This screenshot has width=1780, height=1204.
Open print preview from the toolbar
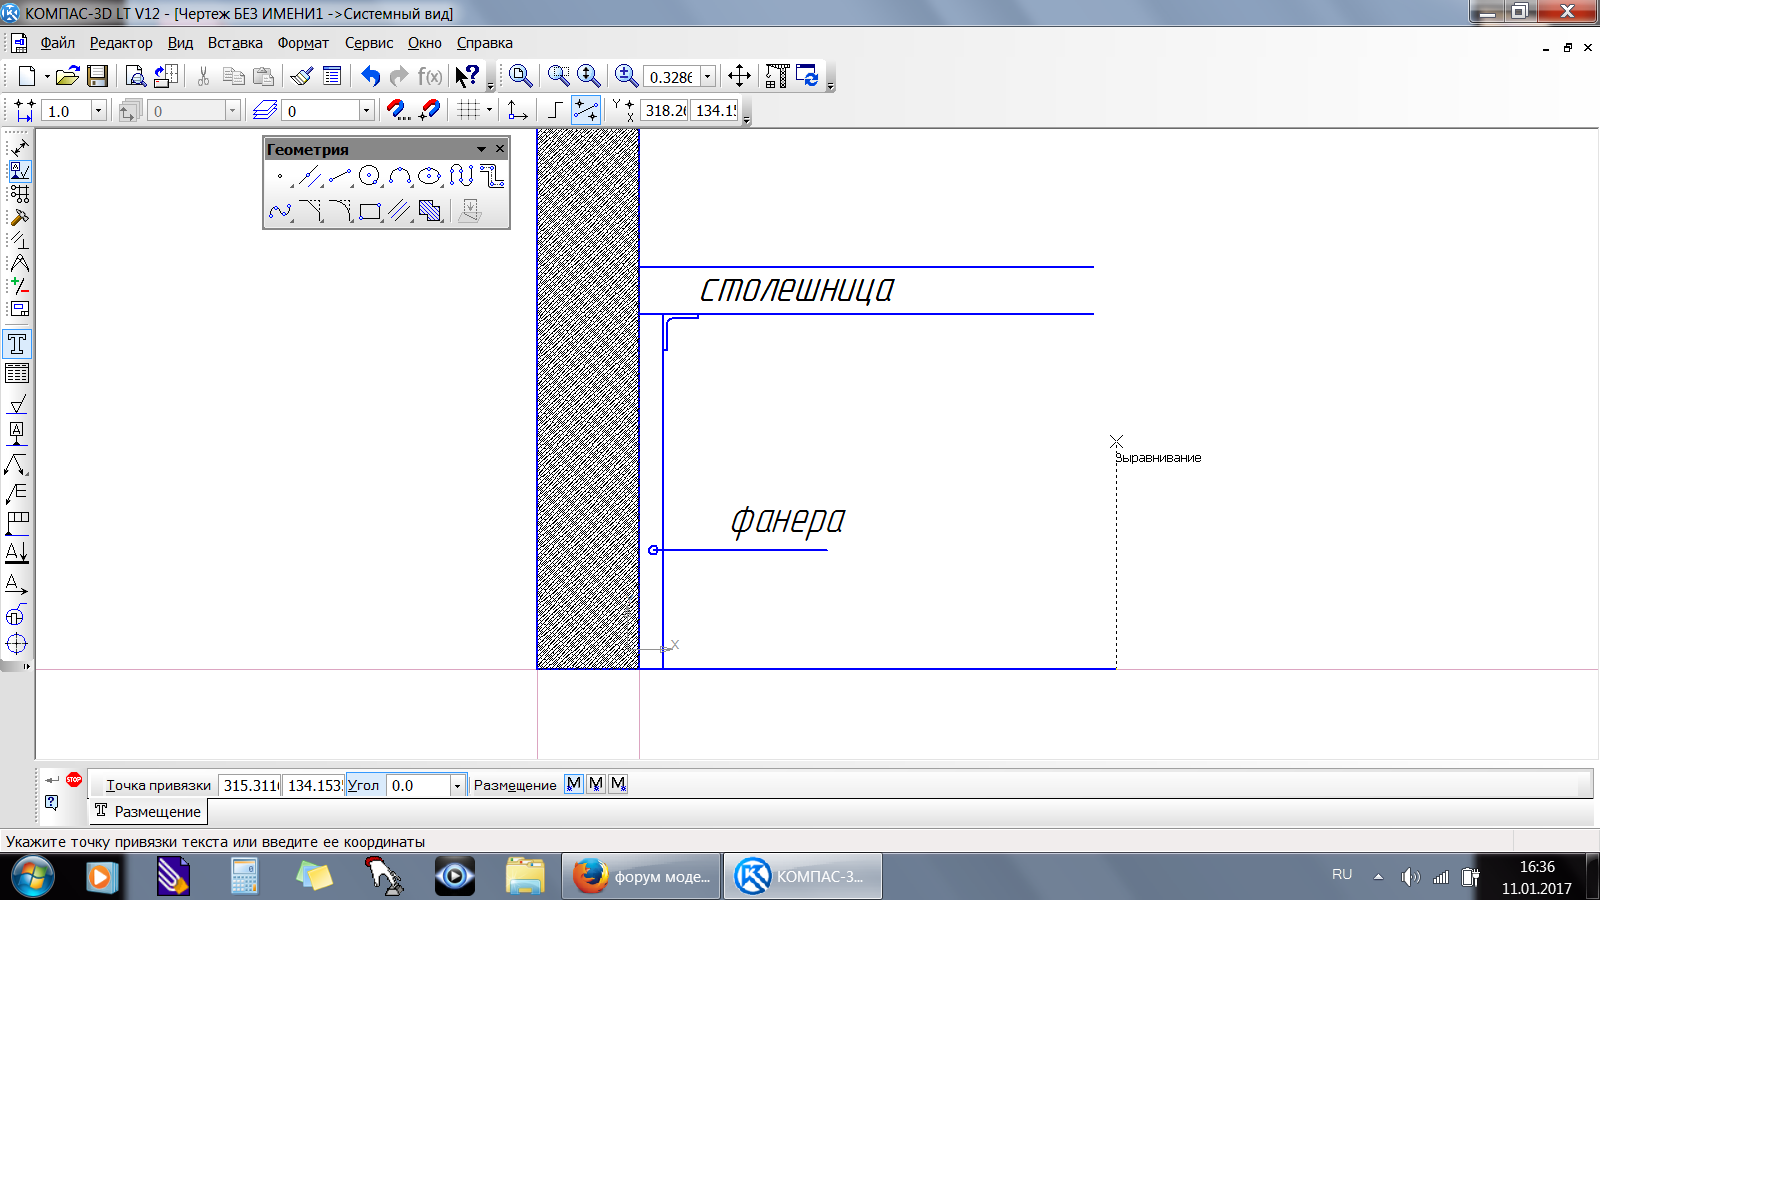pos(135,76)
